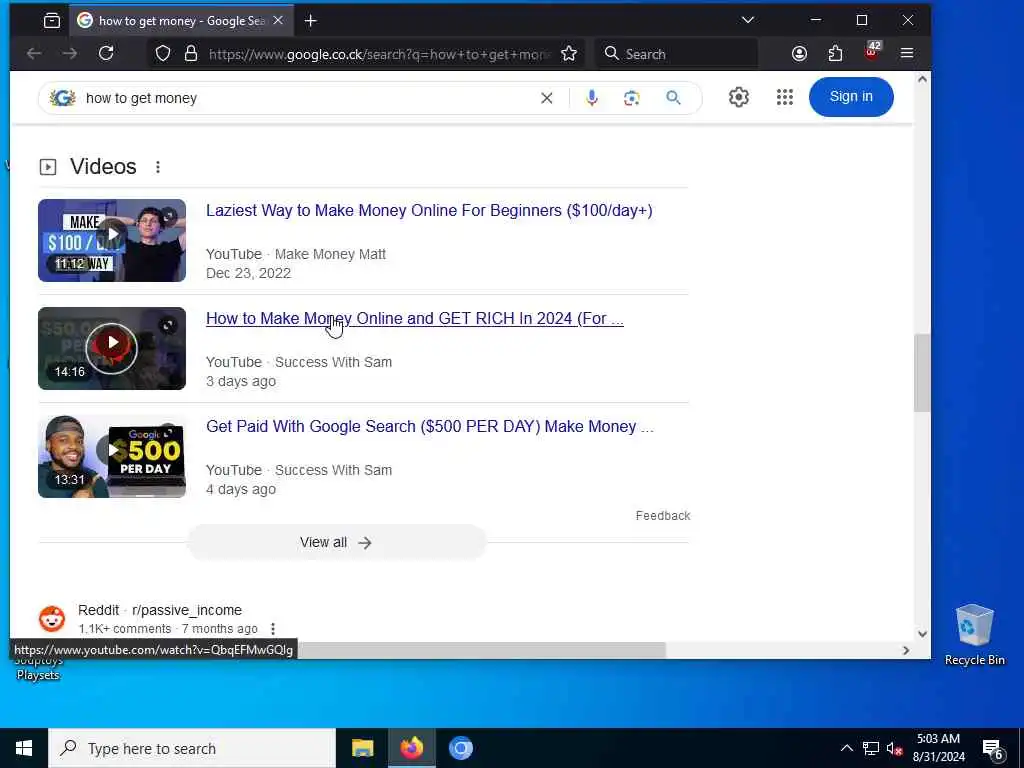This screenshot has height=768, width=1024.
Task: Go forward with the forward arrow
Action: point(70,54)
